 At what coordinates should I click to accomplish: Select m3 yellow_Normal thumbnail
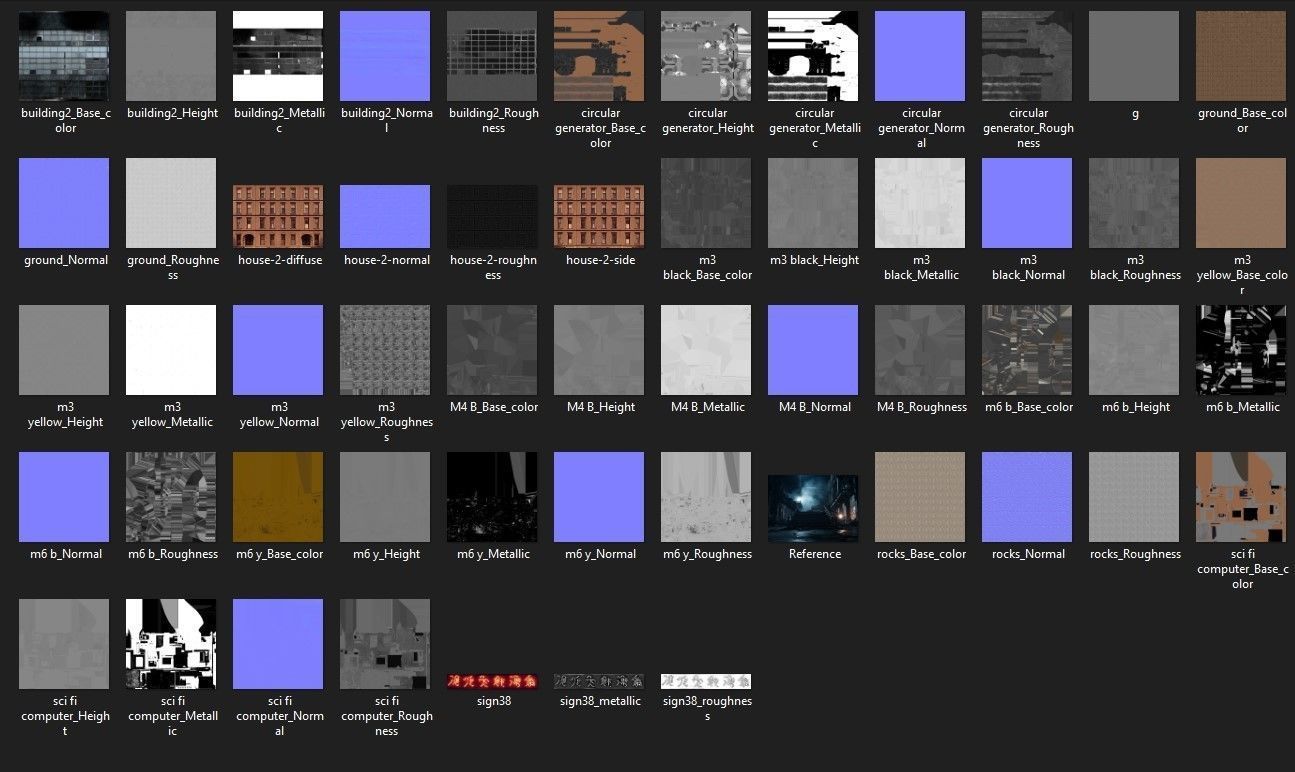click(278, 350)
